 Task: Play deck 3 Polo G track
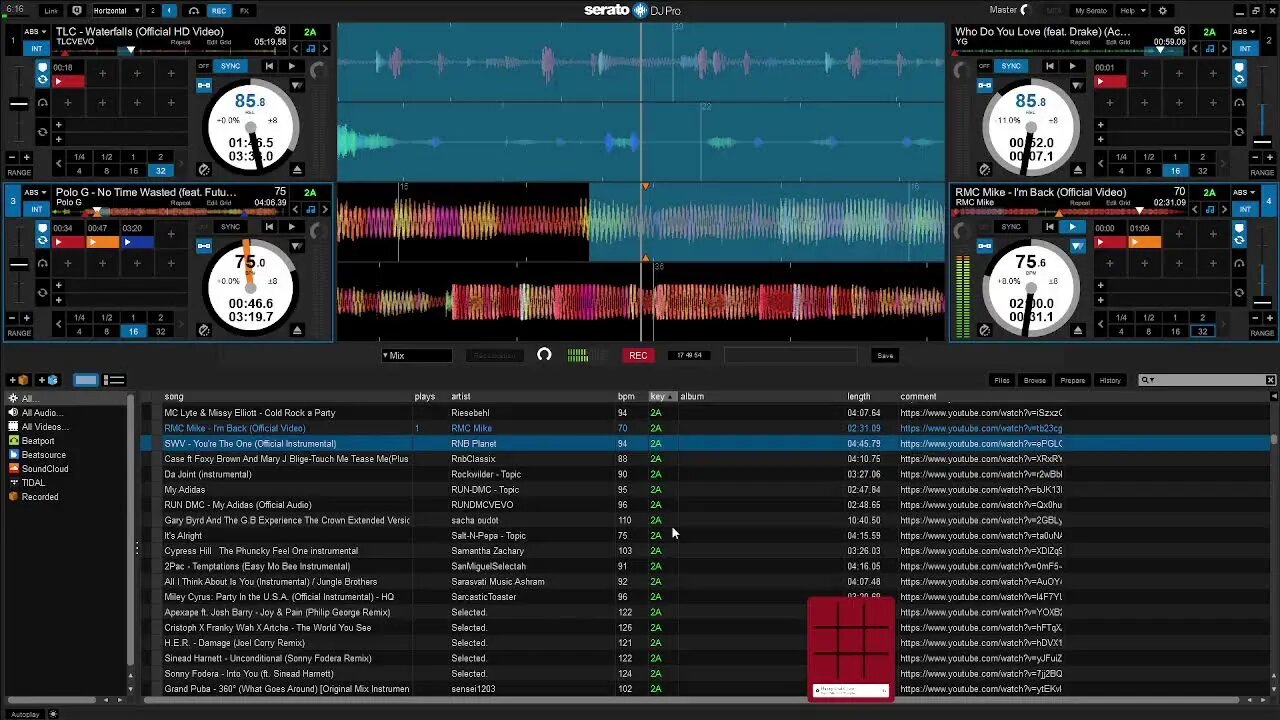pos(291,226)
